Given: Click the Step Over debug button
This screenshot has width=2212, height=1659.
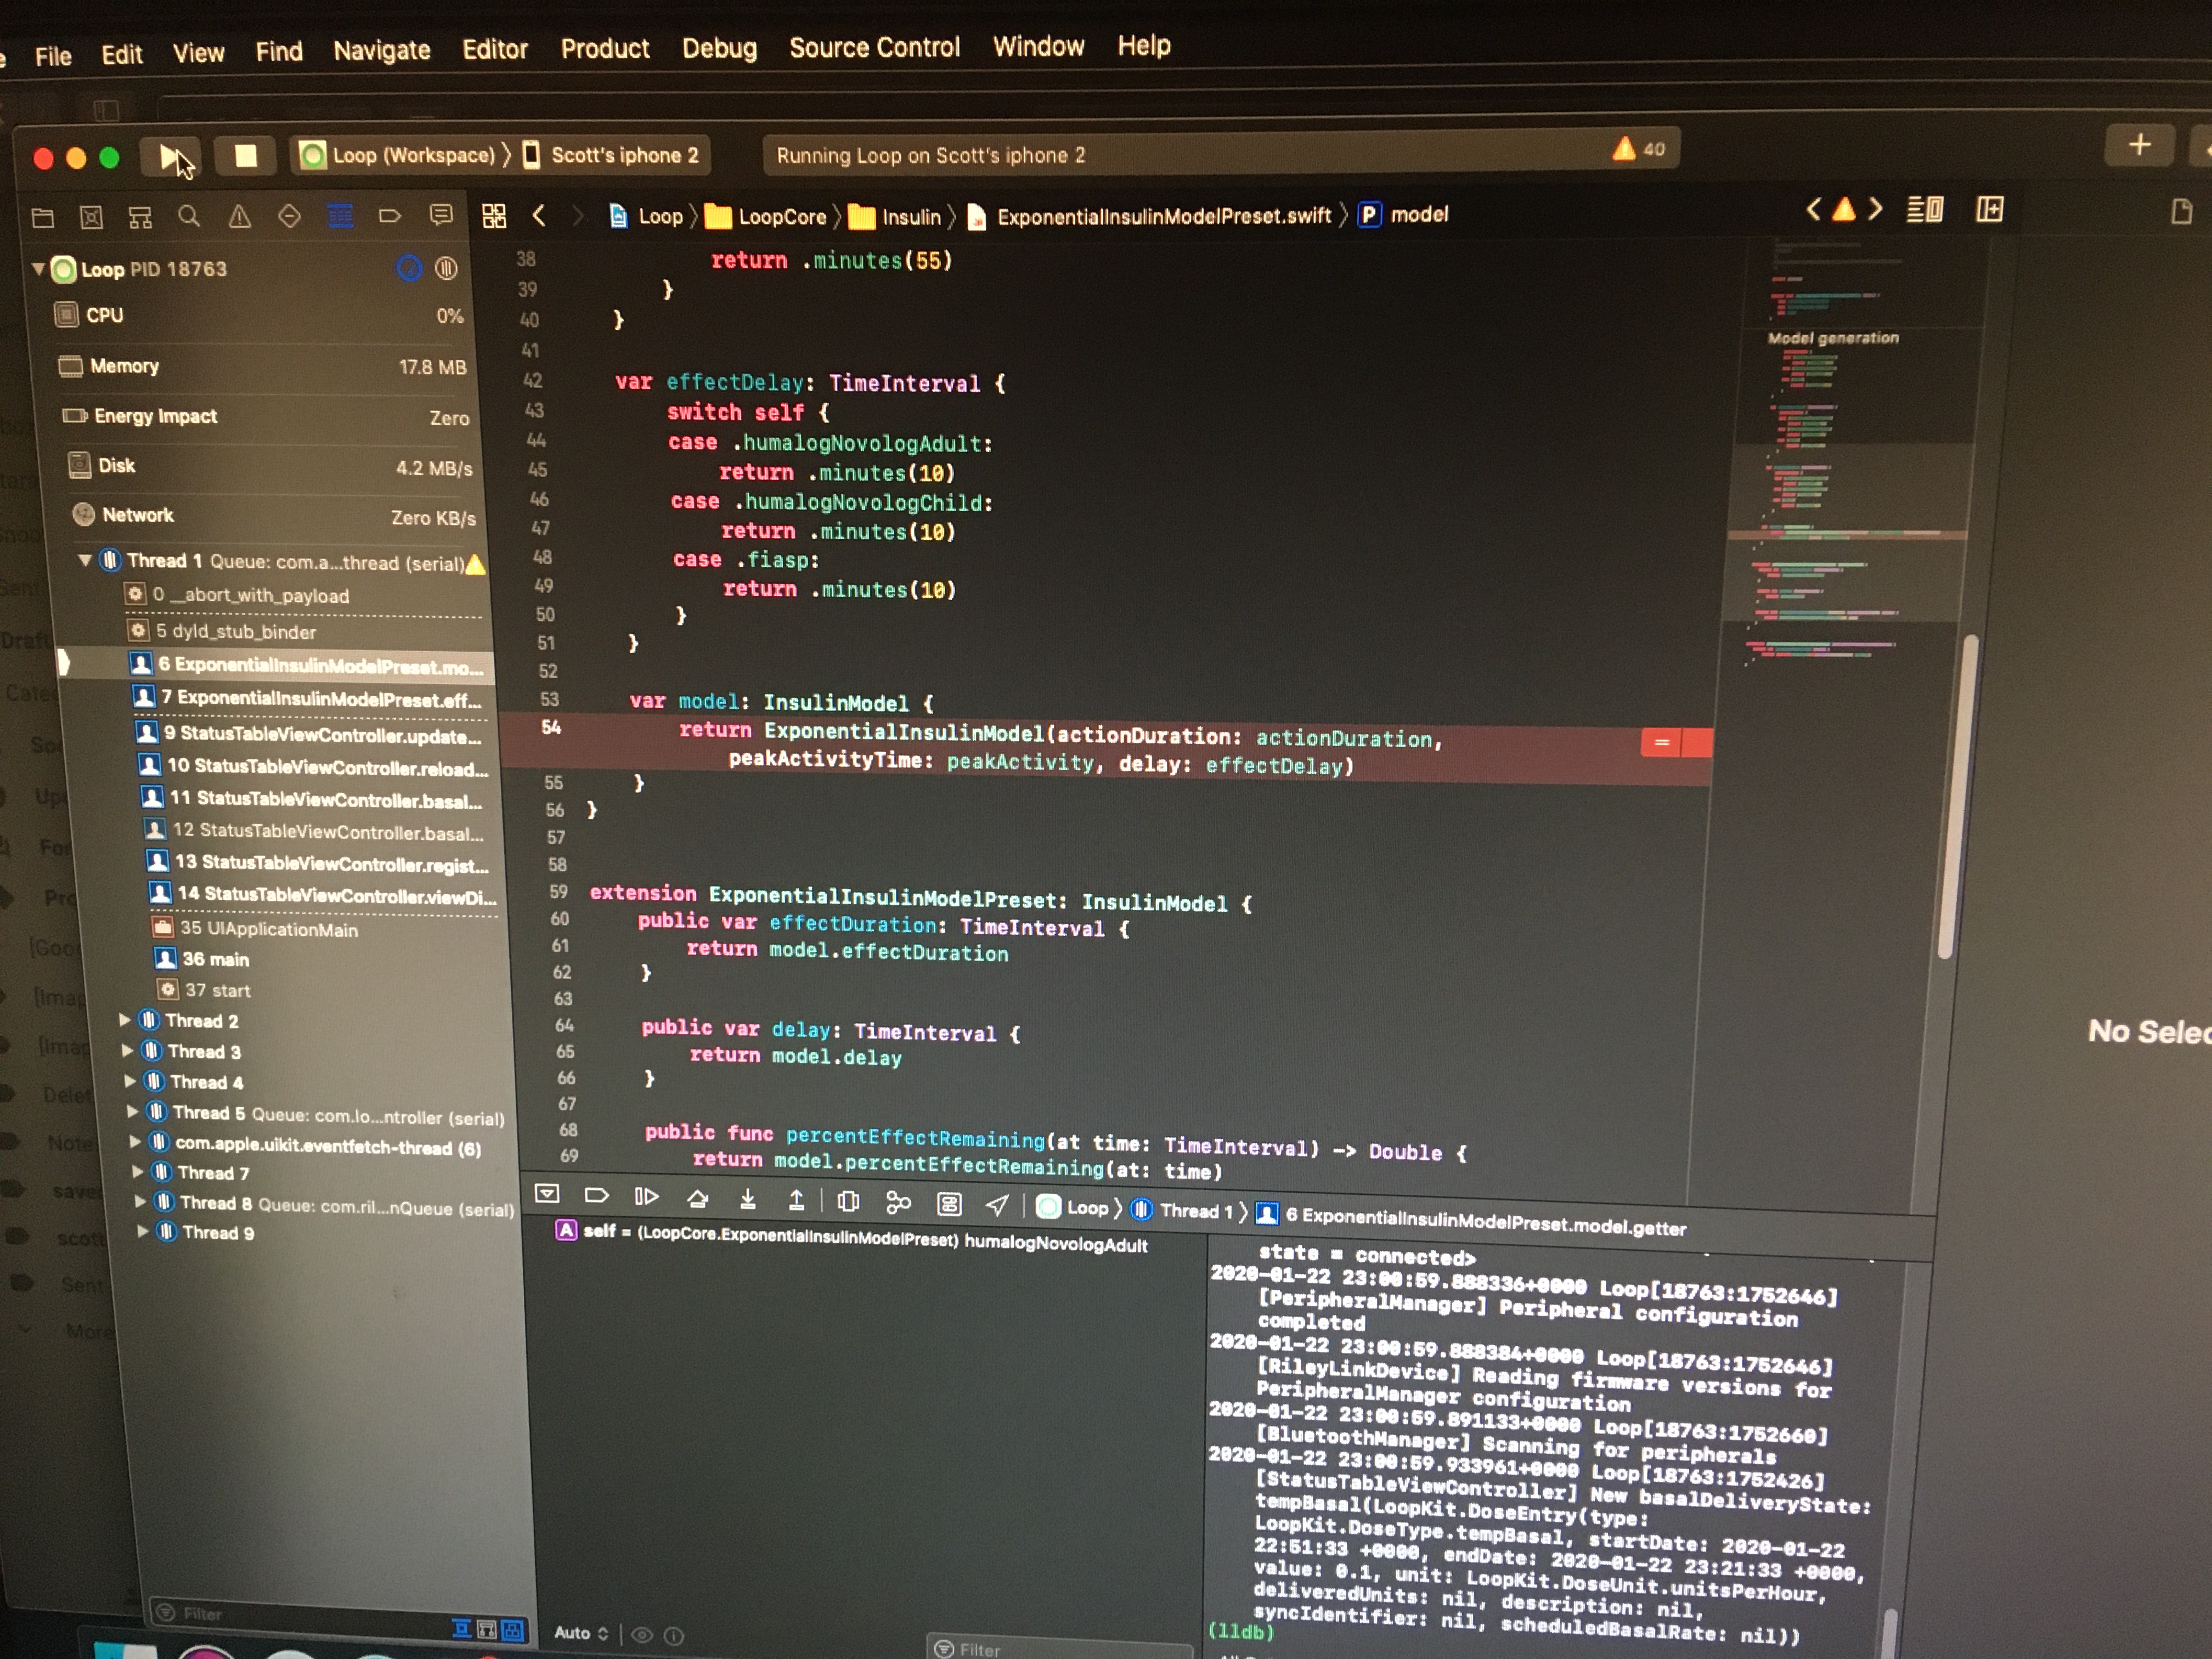Looking at the screenshot, I should [697, 1199].
